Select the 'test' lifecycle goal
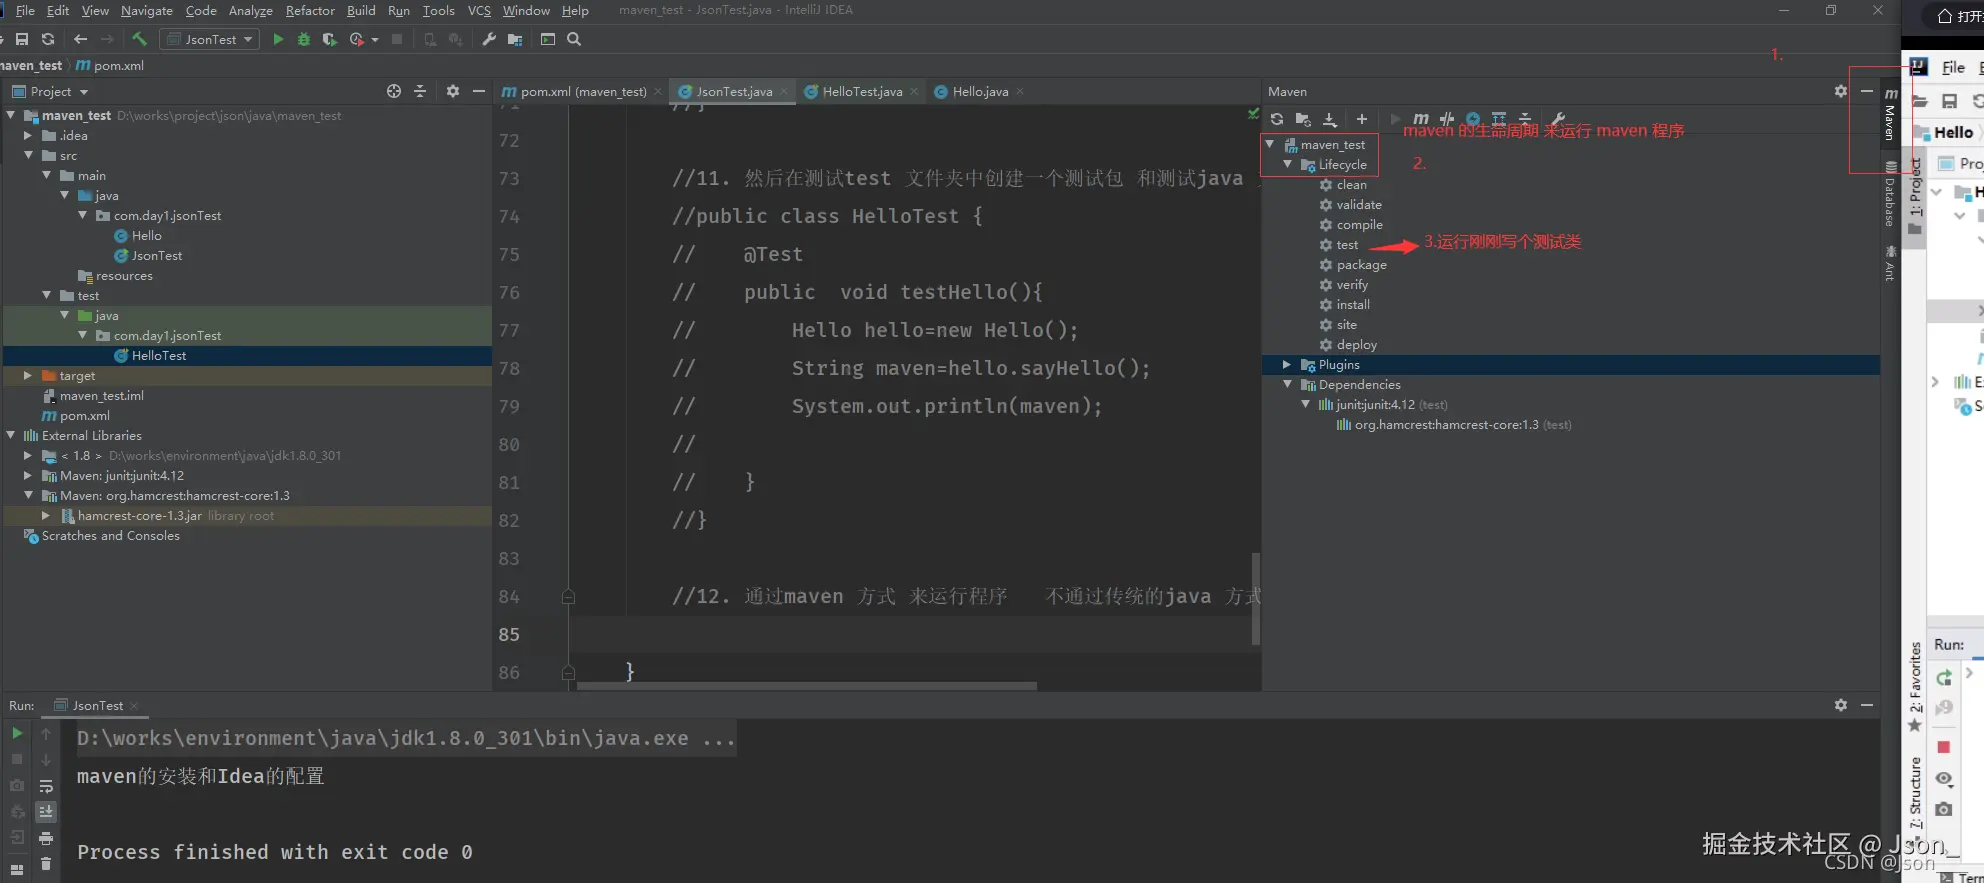The height and width of the screenshot is (883, 1984). click(1347, 244)
